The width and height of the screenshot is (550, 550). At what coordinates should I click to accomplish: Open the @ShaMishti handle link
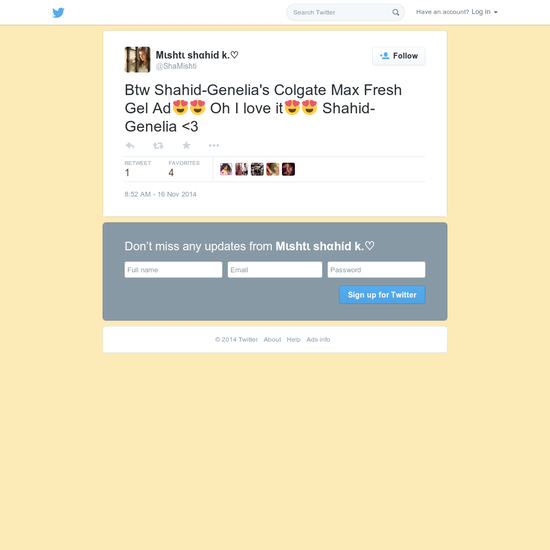click(x=176, y=66)
